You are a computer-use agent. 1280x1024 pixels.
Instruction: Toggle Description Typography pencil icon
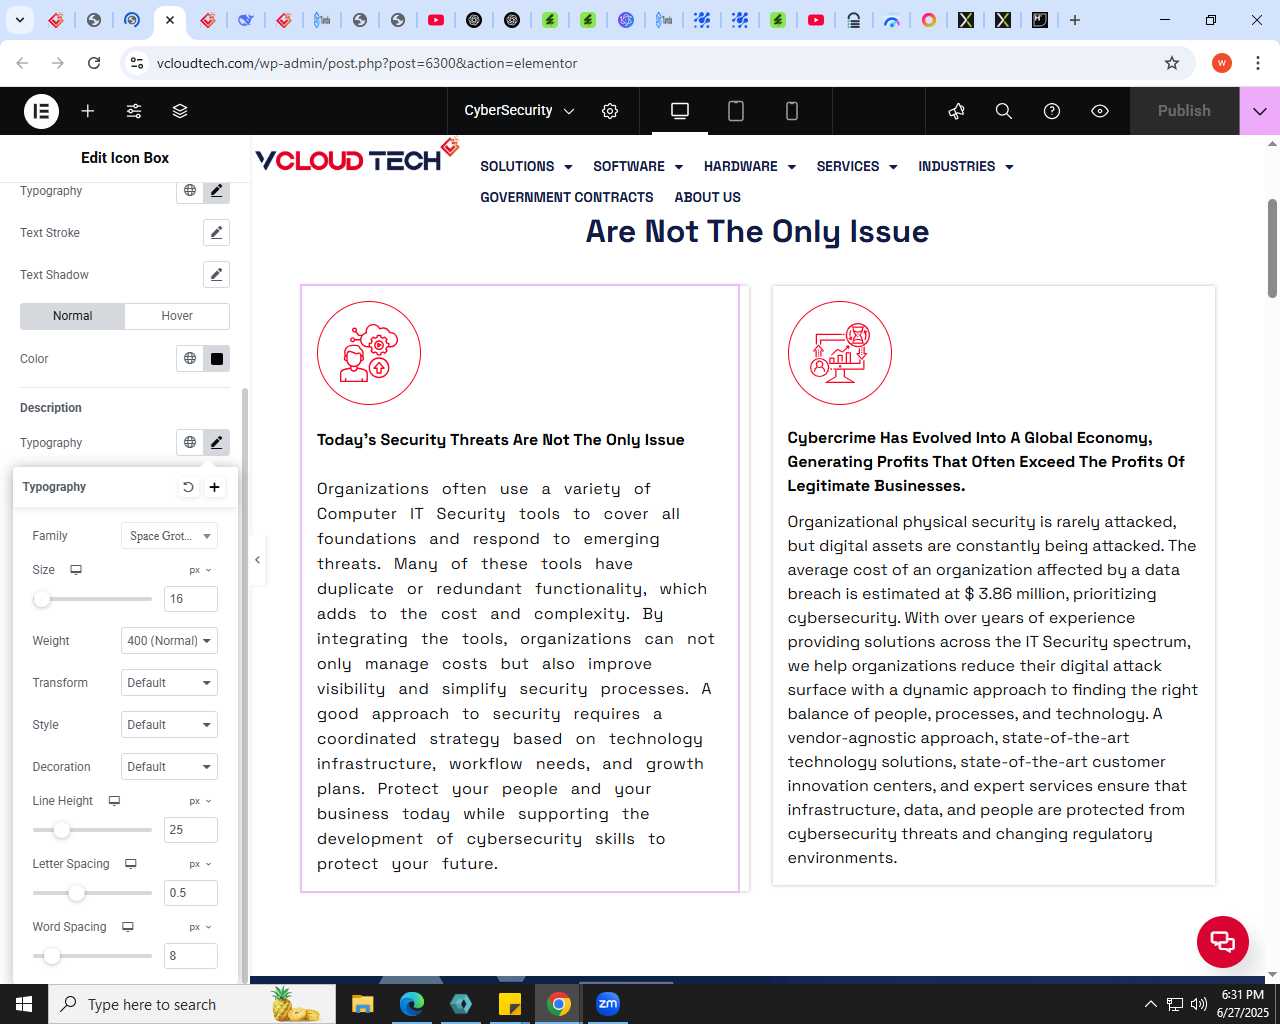(216, 442)
